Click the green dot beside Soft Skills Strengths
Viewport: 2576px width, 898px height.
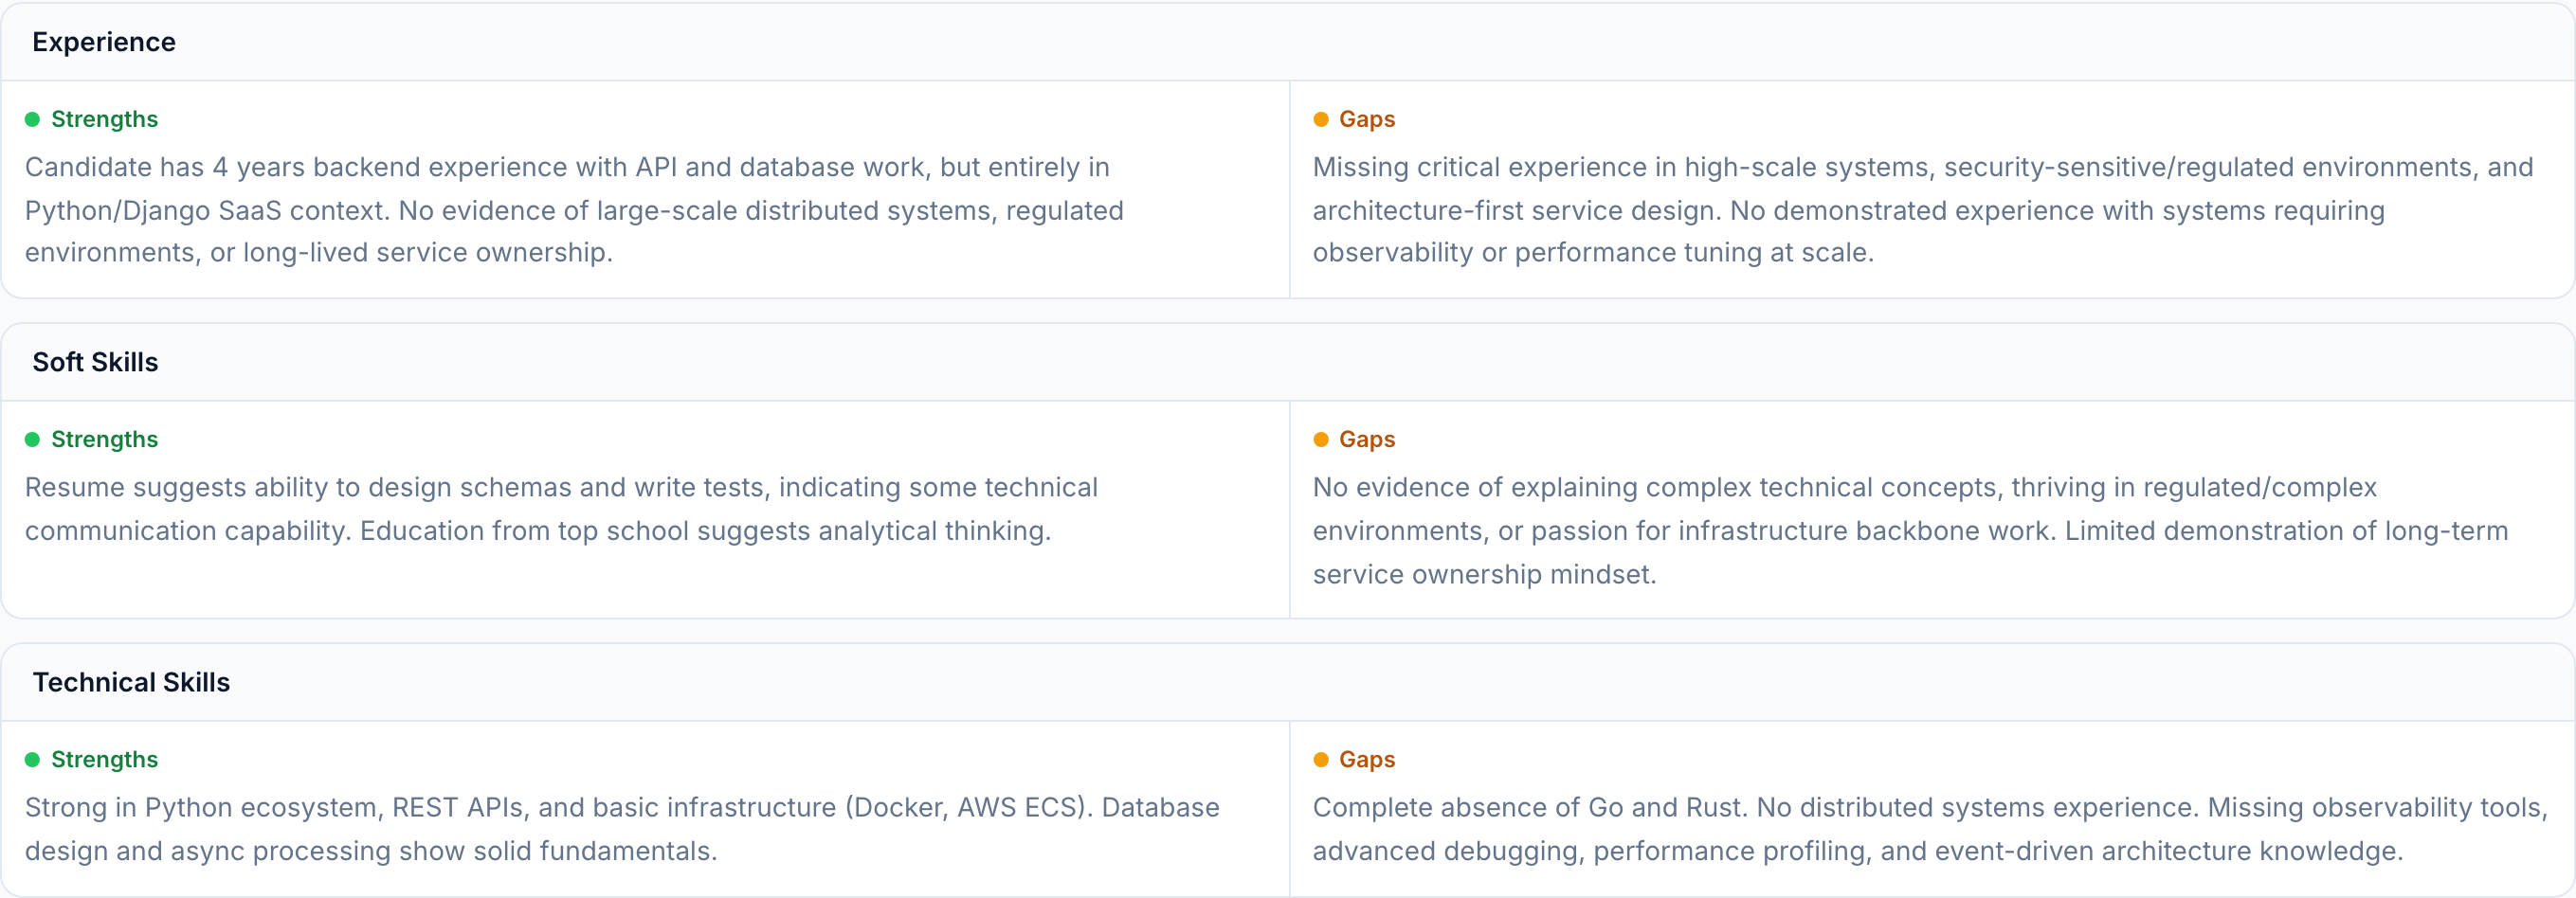(x=32, y=440)
